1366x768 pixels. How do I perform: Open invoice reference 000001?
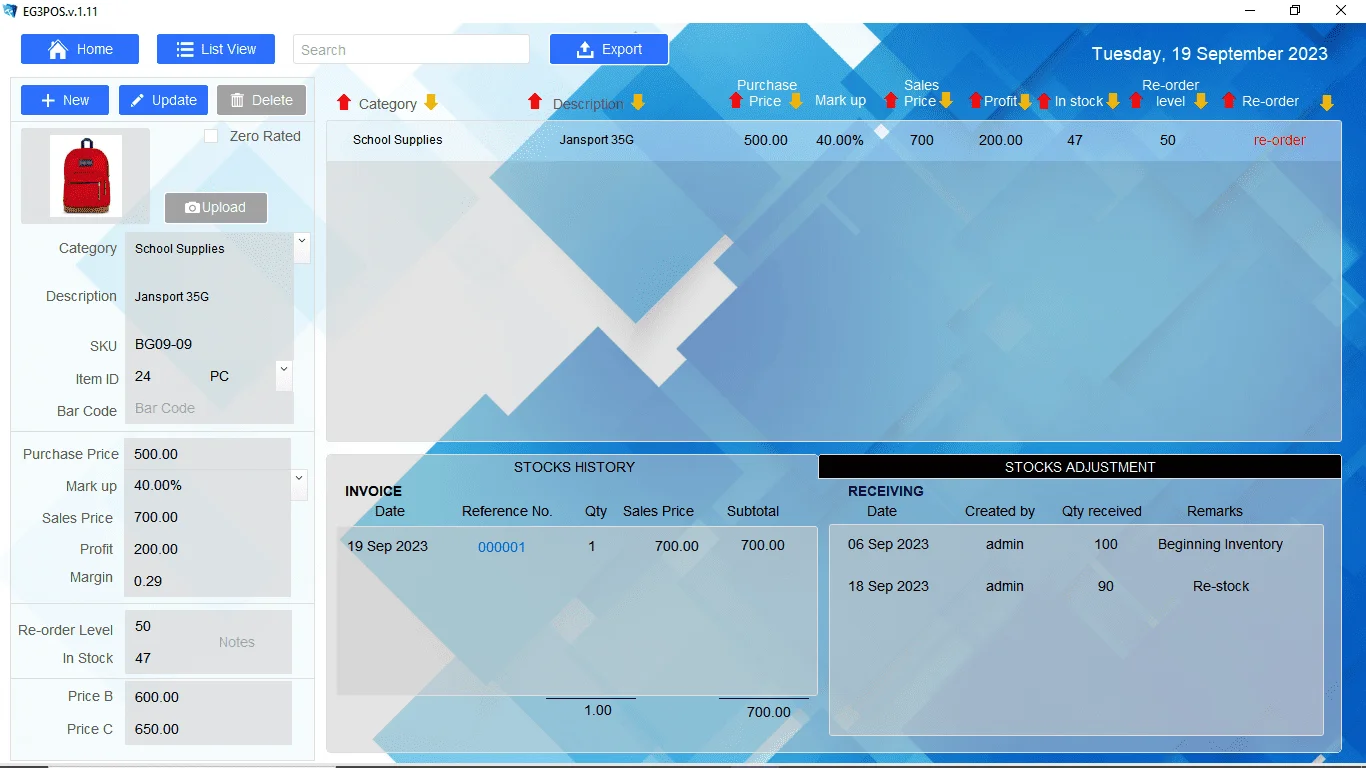[x=502, y=547]
